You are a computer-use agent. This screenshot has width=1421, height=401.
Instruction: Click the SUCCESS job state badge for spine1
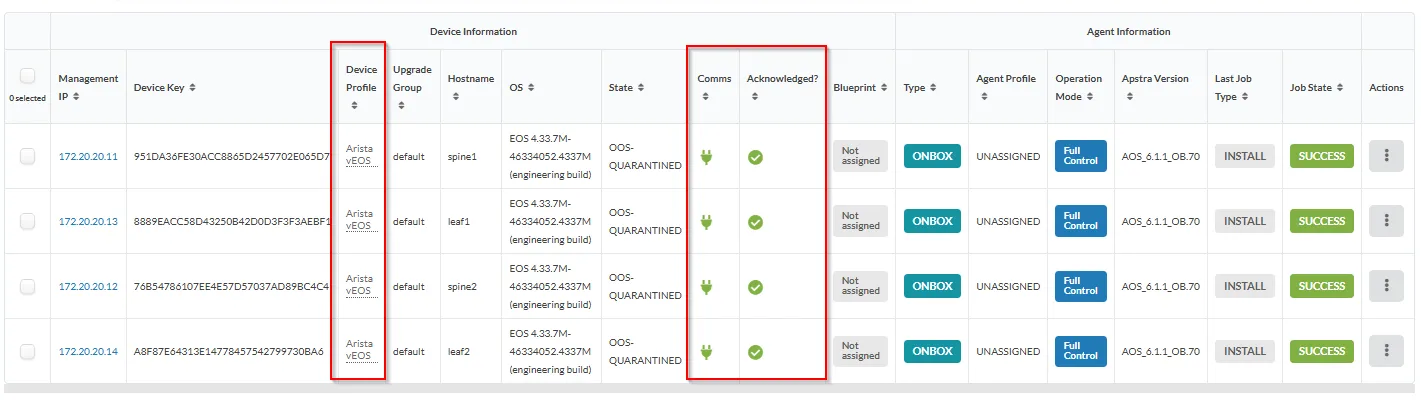(1321, 156)
